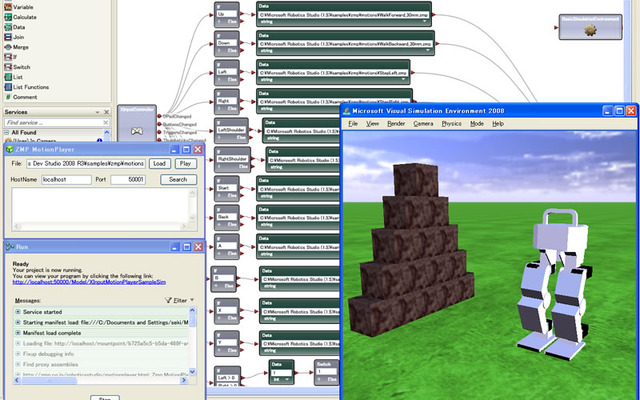The image size is (640, 400).
Task: Click the Filter funnel icon in Run window
Action: coord(168,300)
